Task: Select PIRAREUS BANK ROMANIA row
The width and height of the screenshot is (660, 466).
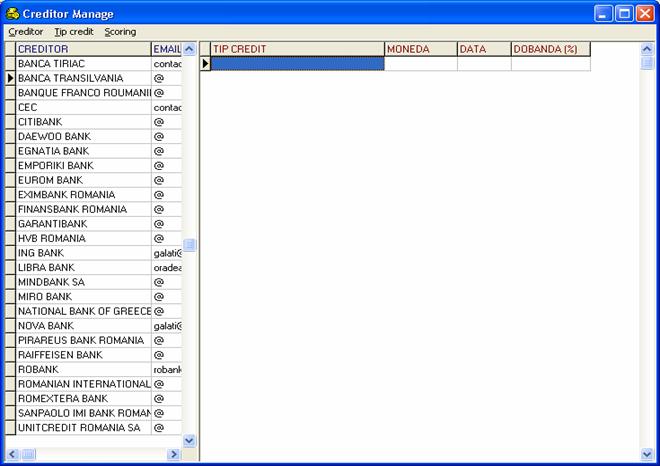Action: (x=83, y=341)
